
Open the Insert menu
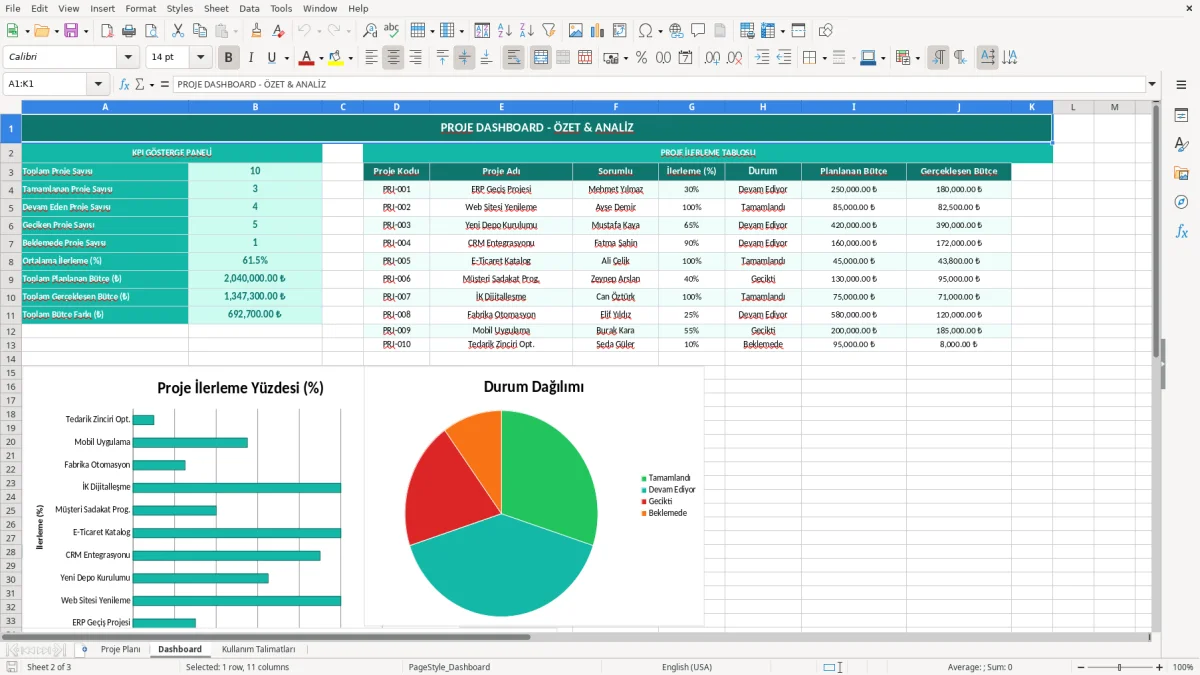102,8
